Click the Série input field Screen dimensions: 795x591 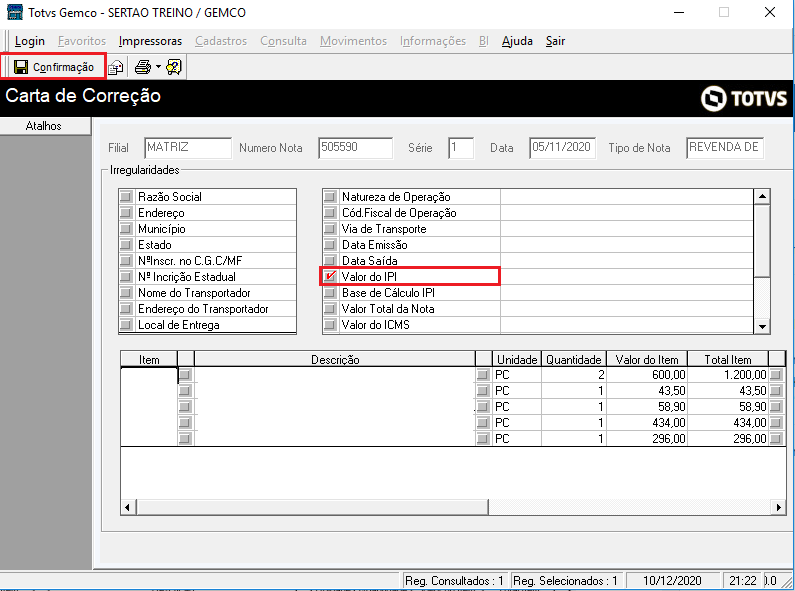click(x=461, y=147)
